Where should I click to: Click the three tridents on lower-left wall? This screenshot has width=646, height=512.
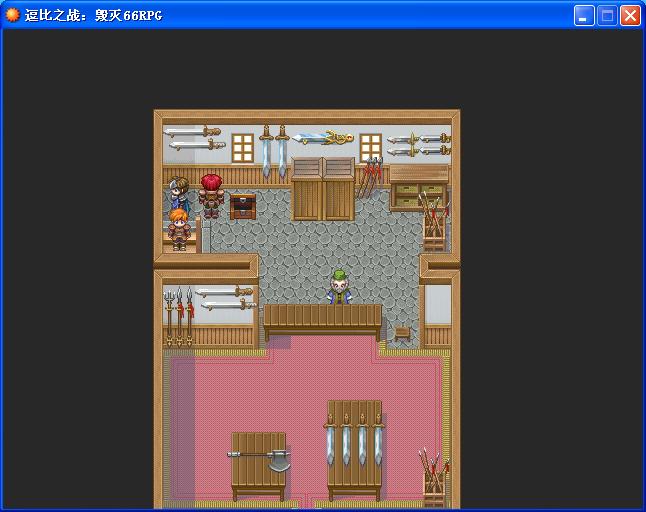pos(179,317)
